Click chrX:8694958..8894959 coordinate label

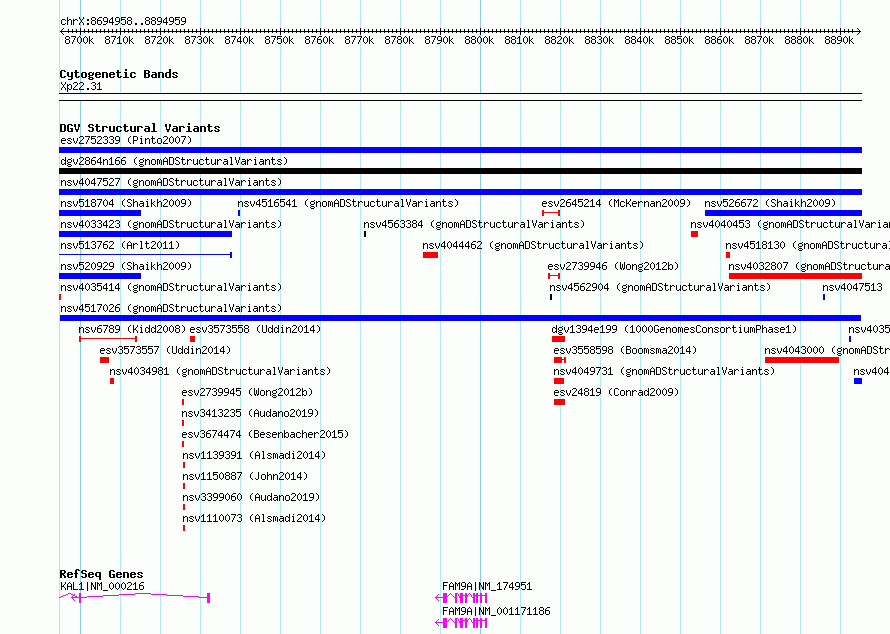123,21
